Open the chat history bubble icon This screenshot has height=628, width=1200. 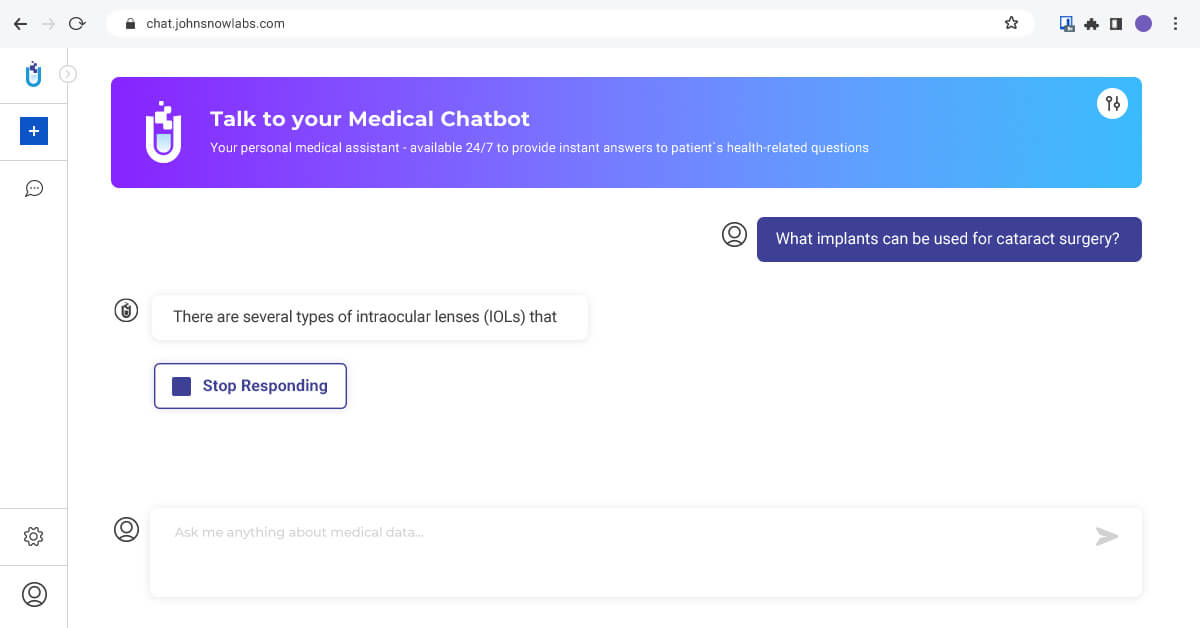pos(34,188)
